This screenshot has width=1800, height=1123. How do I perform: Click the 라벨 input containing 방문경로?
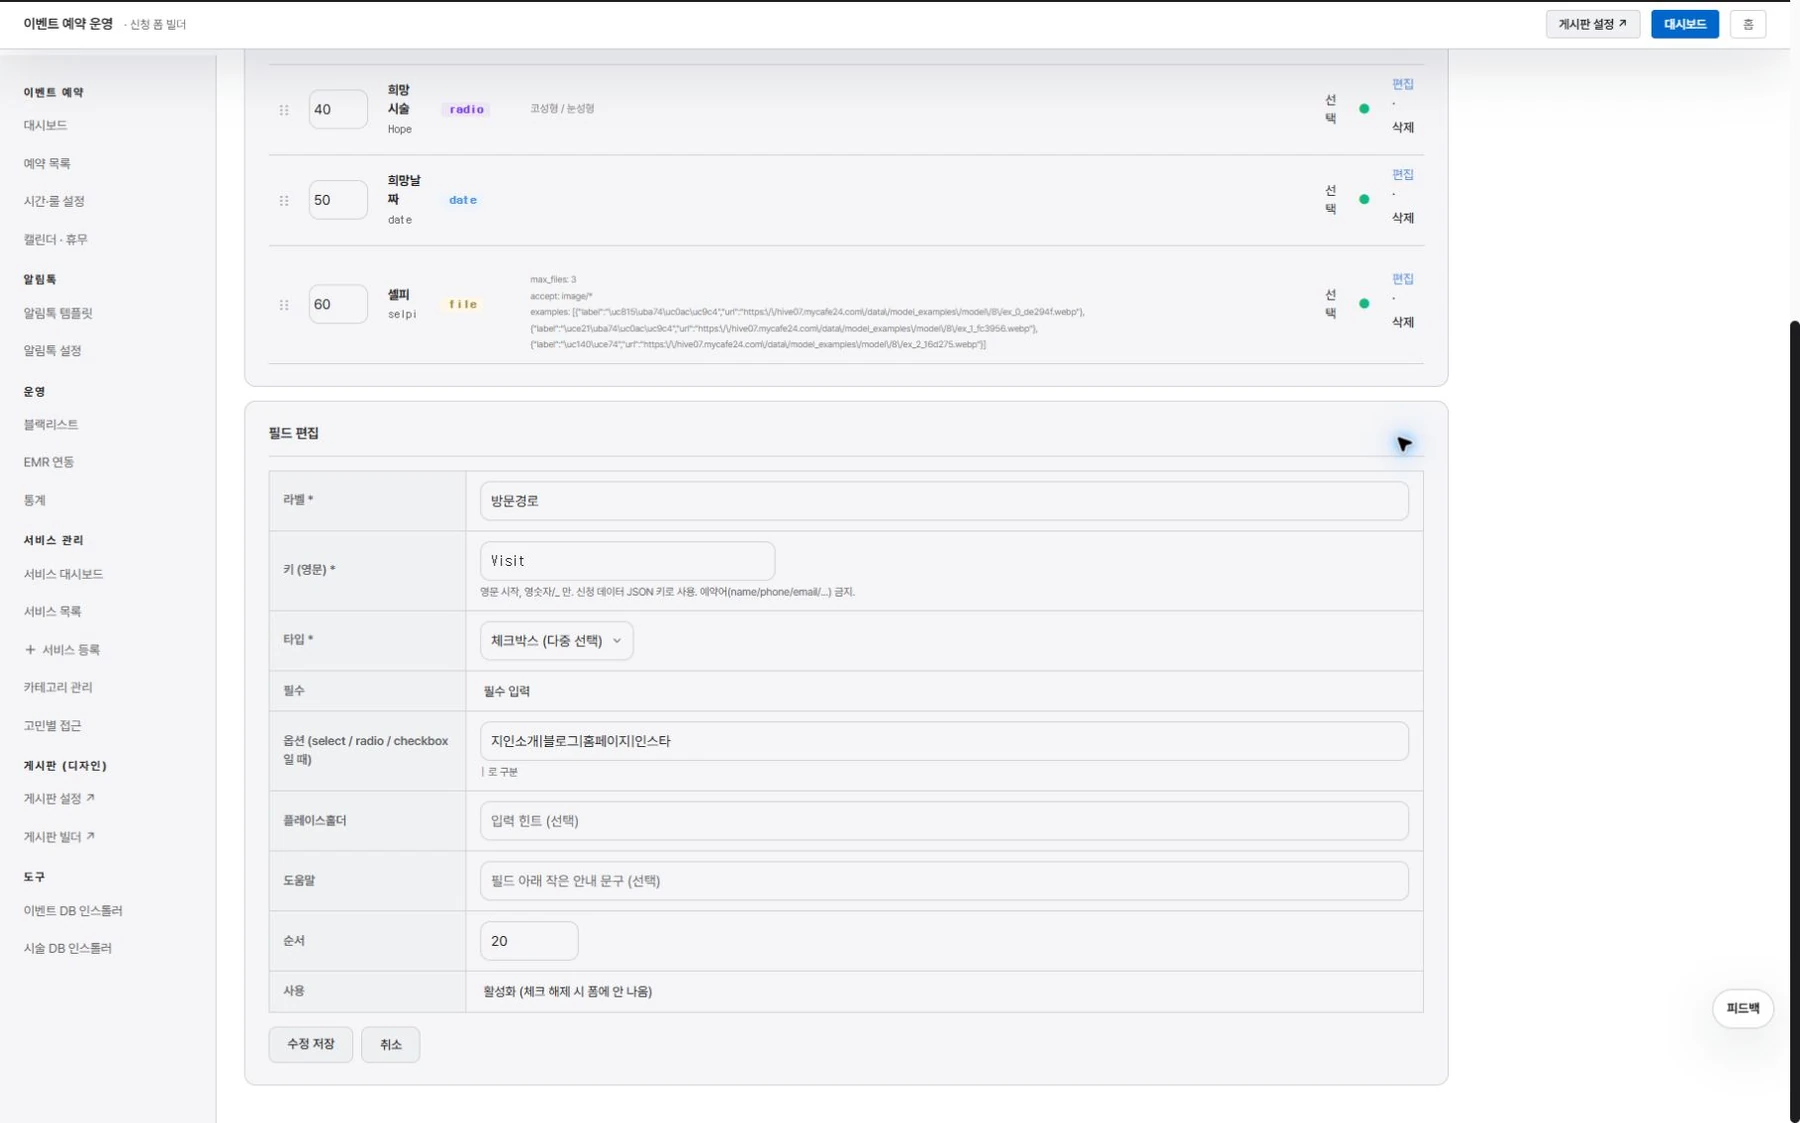pyautogui.click(x=944, y=501)
